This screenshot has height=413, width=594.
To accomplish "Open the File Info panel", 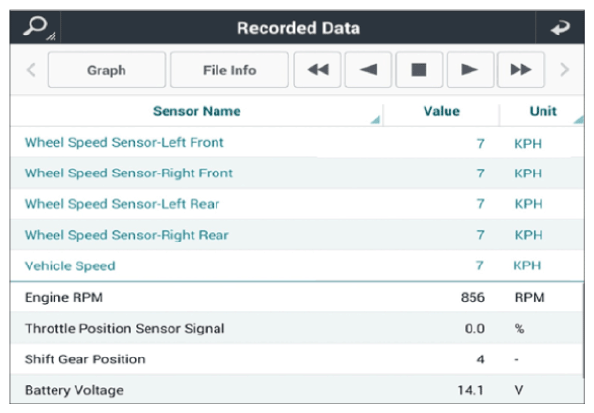I will (x=229, y=70).
